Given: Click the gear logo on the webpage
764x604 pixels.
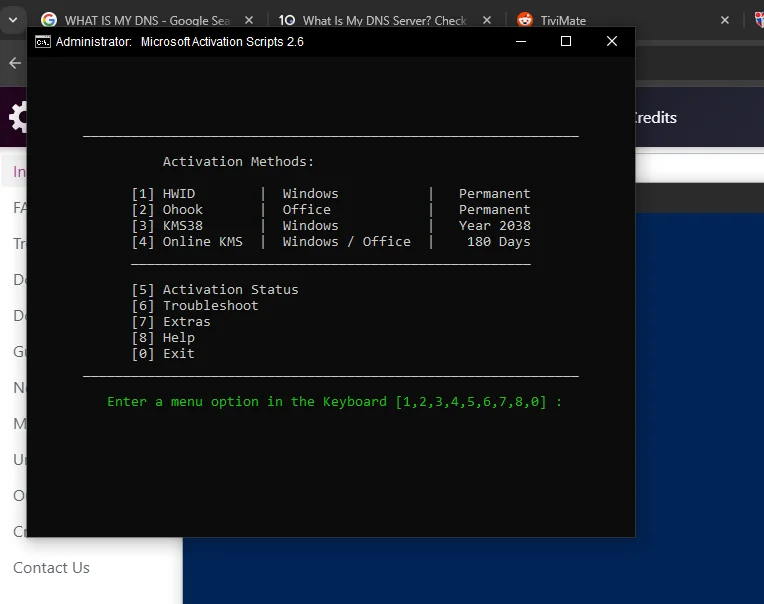Looking at the screenshot, I should pyautogui.click(x=18, y=117).
